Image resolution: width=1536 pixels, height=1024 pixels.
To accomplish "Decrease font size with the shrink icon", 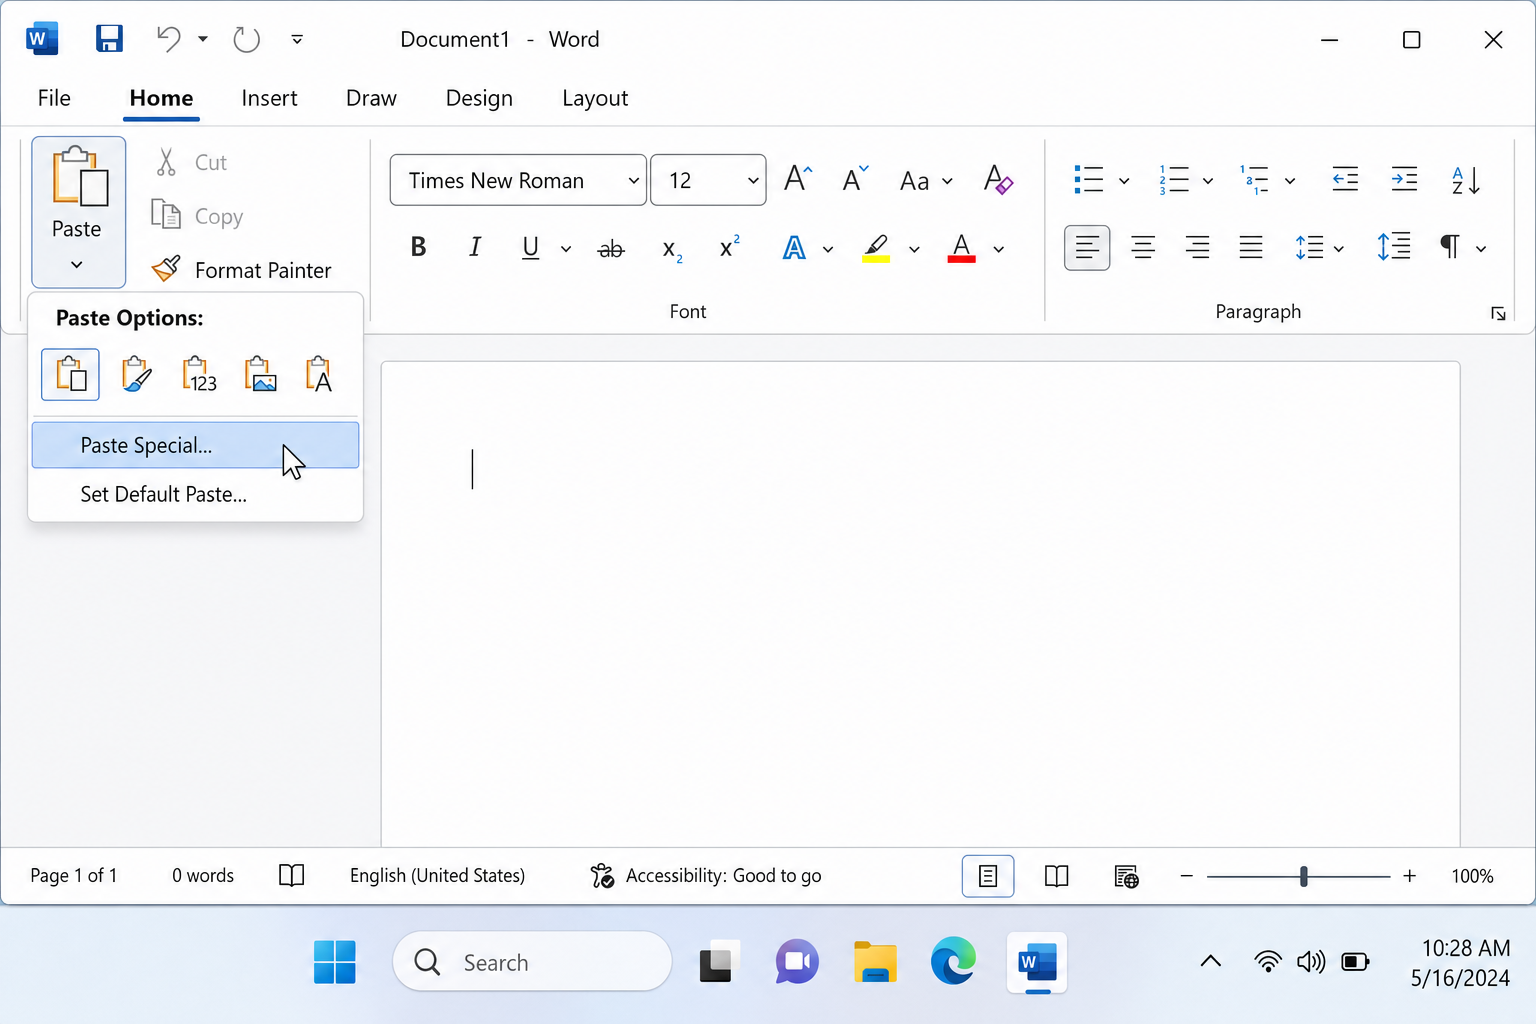I will pyautogui.click(x=855, y=179).
